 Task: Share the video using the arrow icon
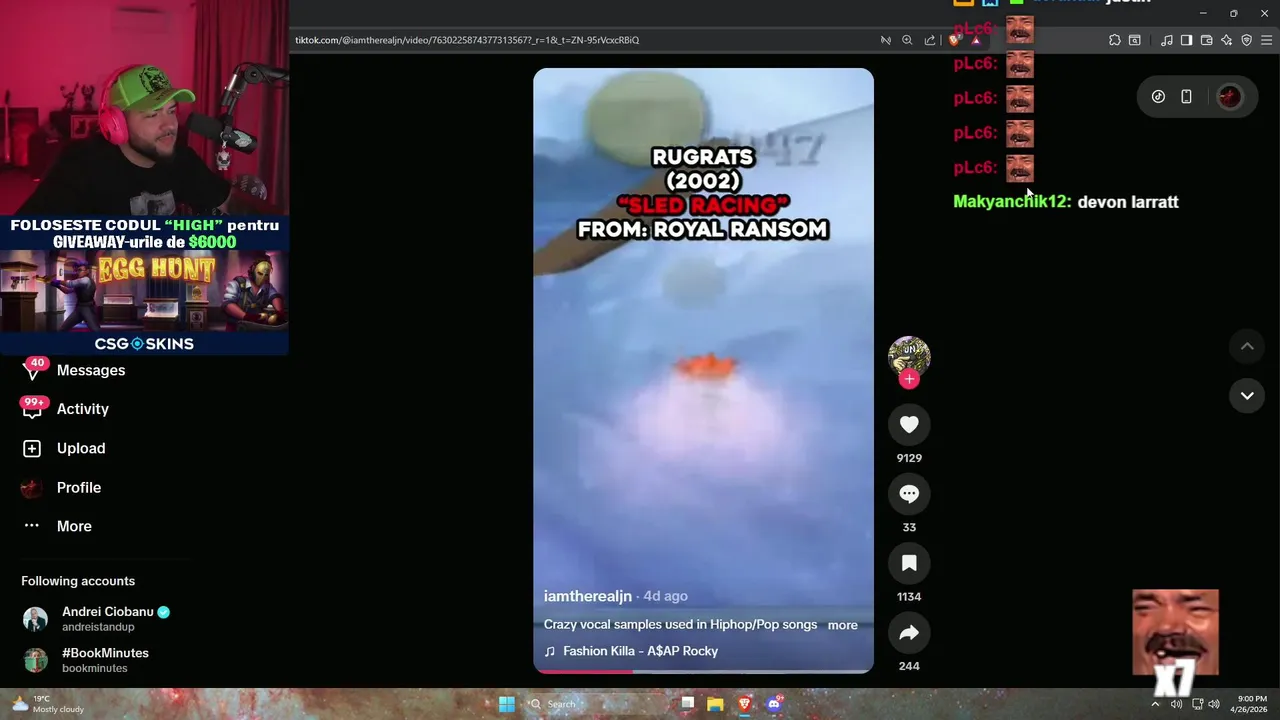point(909,633)
